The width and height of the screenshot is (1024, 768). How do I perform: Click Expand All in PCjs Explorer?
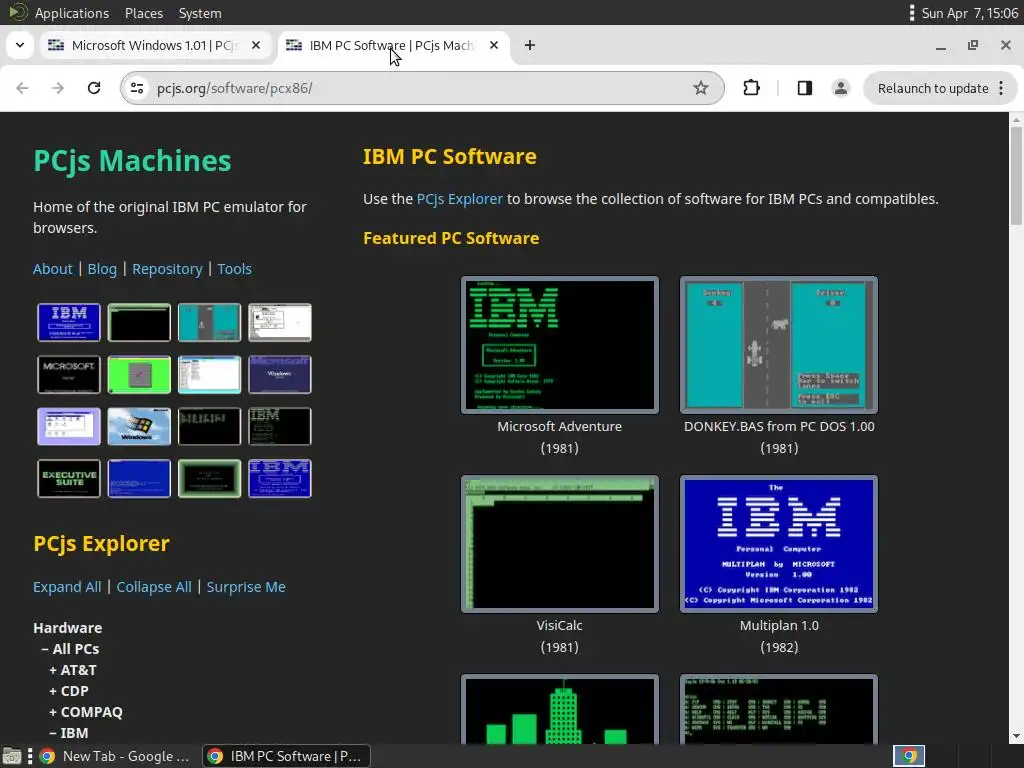pyautogui.click(x=67, y=587)
